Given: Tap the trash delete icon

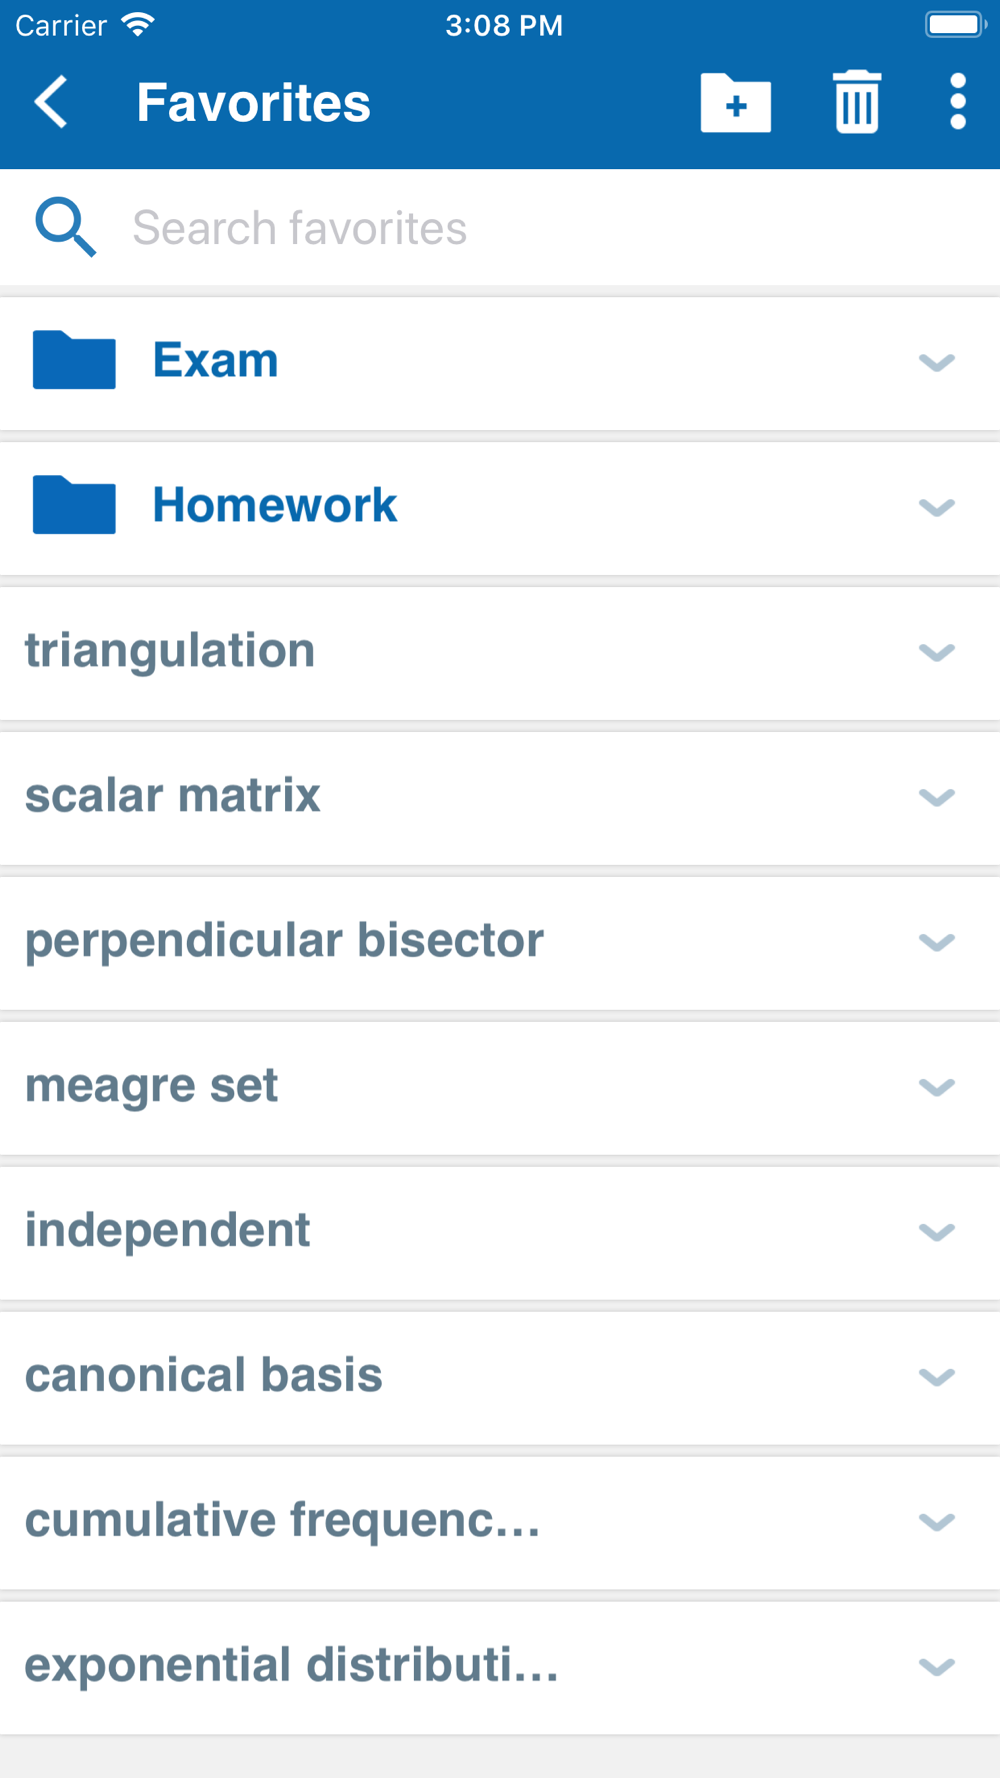Looking at the screenshot, I should pyautogui.click(x=857, y=102).
